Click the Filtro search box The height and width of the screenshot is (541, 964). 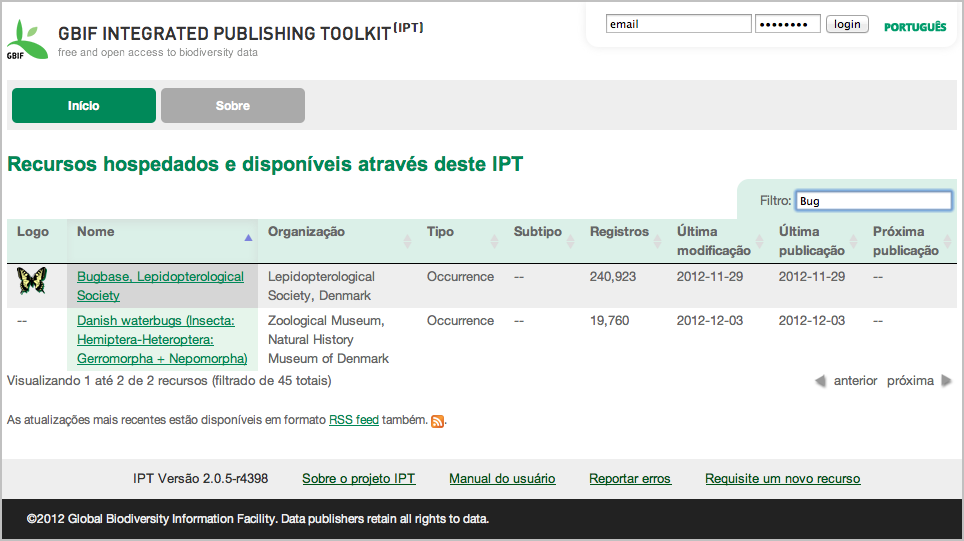click(873, 201)
